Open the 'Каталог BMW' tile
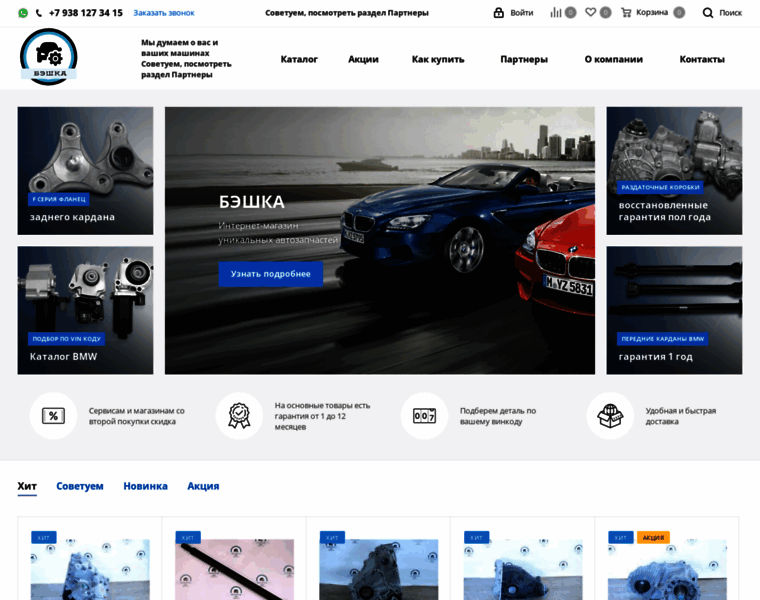 point(85,310)
